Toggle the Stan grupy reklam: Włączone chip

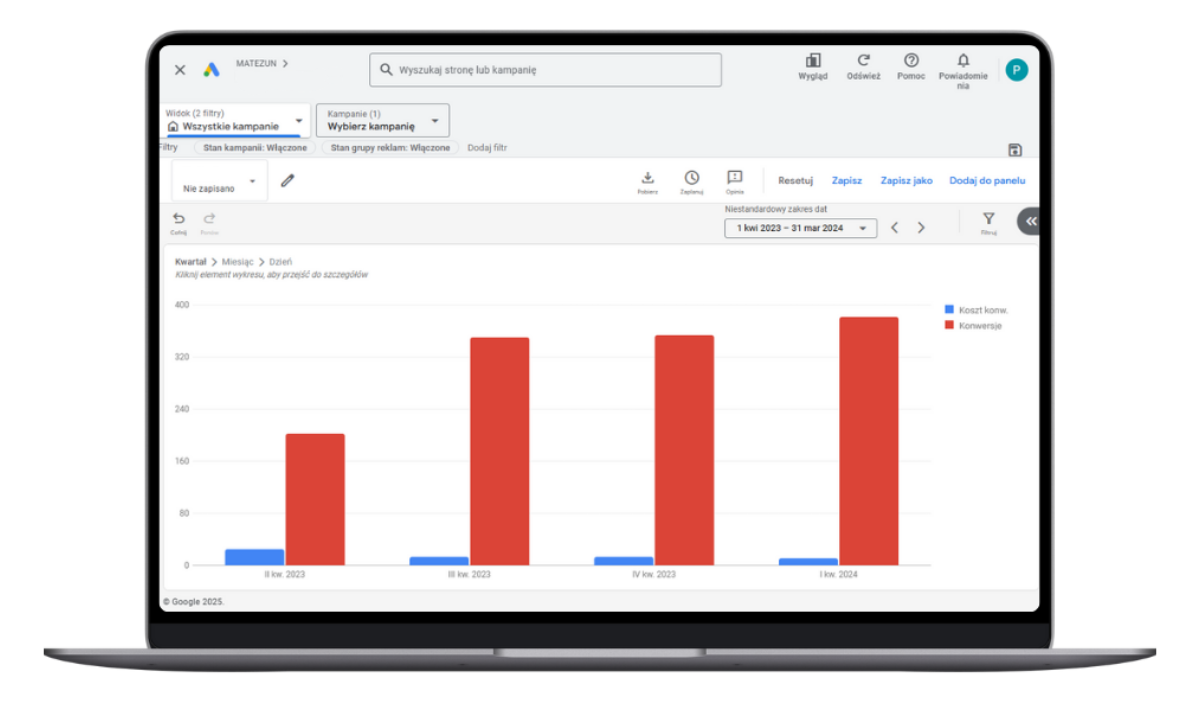pos(390,147)
